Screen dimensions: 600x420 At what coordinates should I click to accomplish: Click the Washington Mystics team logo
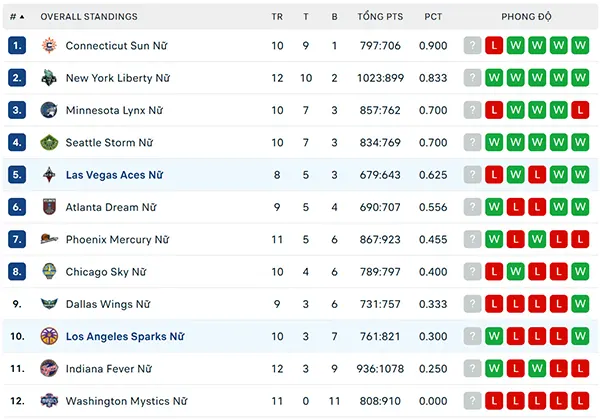pos(49,401)
